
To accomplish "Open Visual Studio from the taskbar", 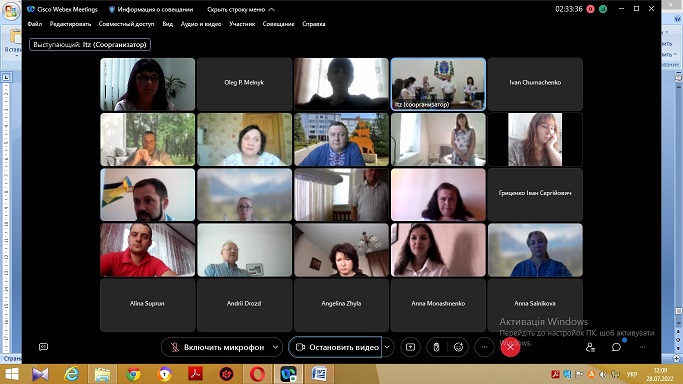I will pyautogui.click(x=41, y=374).
